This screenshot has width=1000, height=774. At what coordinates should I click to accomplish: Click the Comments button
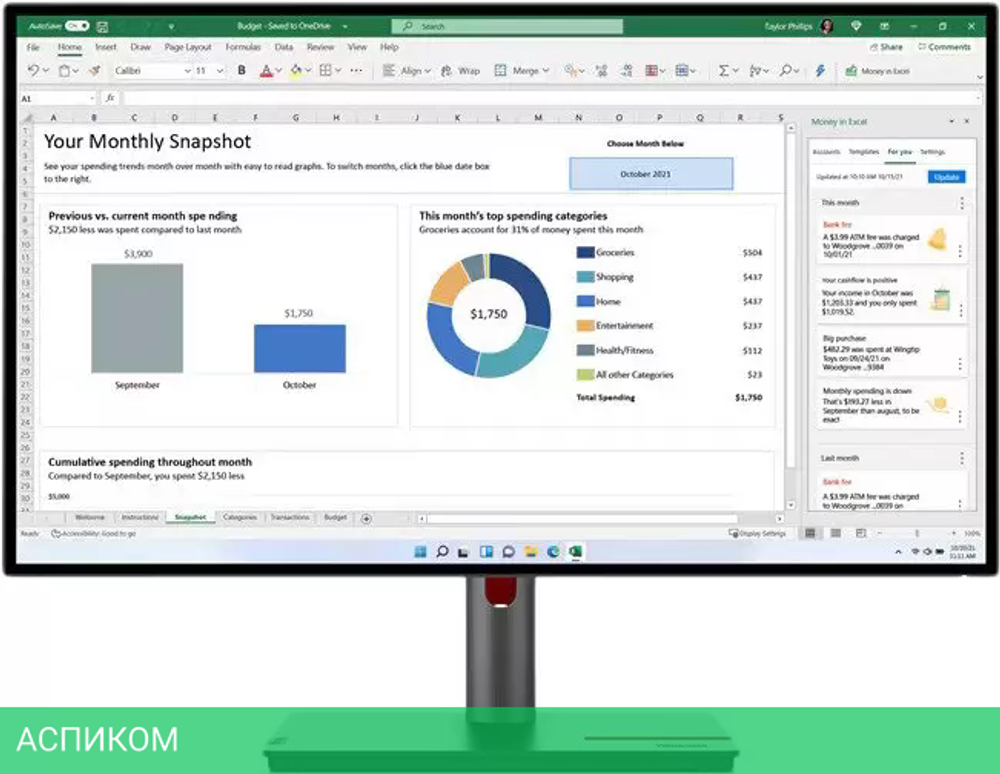click(944, 47)
